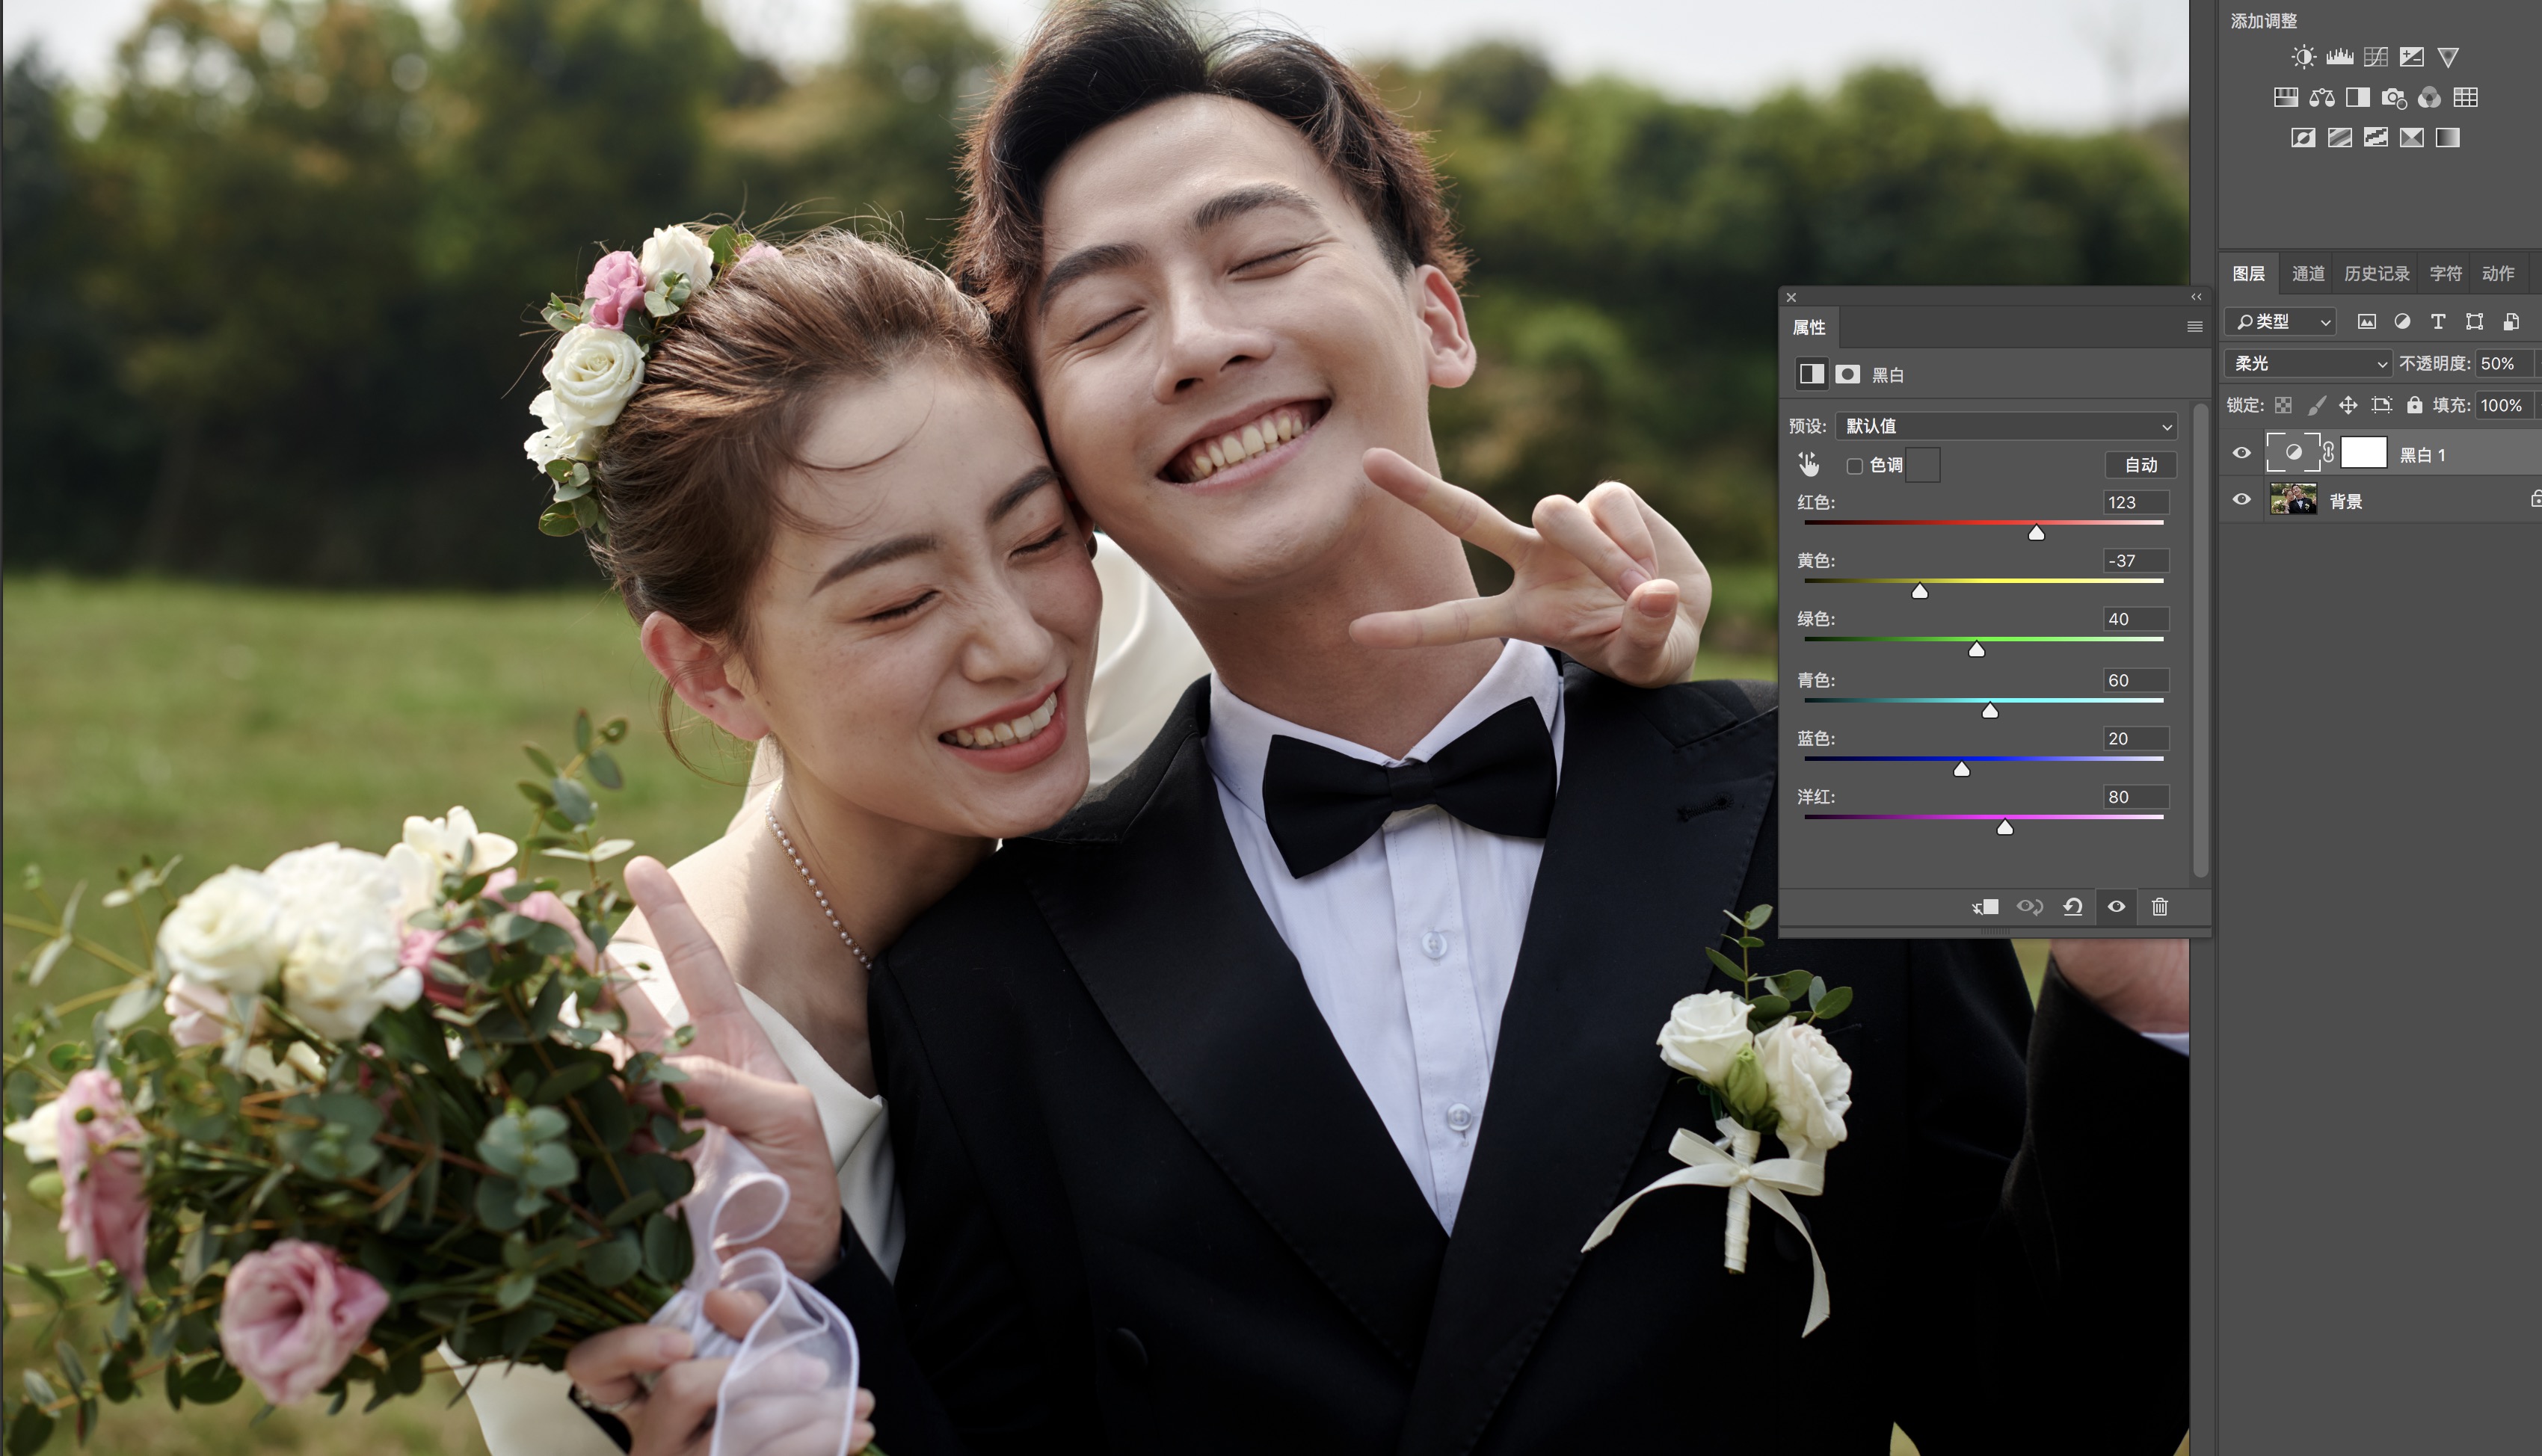The height and width of the screenshot is (1456, 2542).
Task: Switch to the 历史记录 tab
Action: coord(2376,273)
